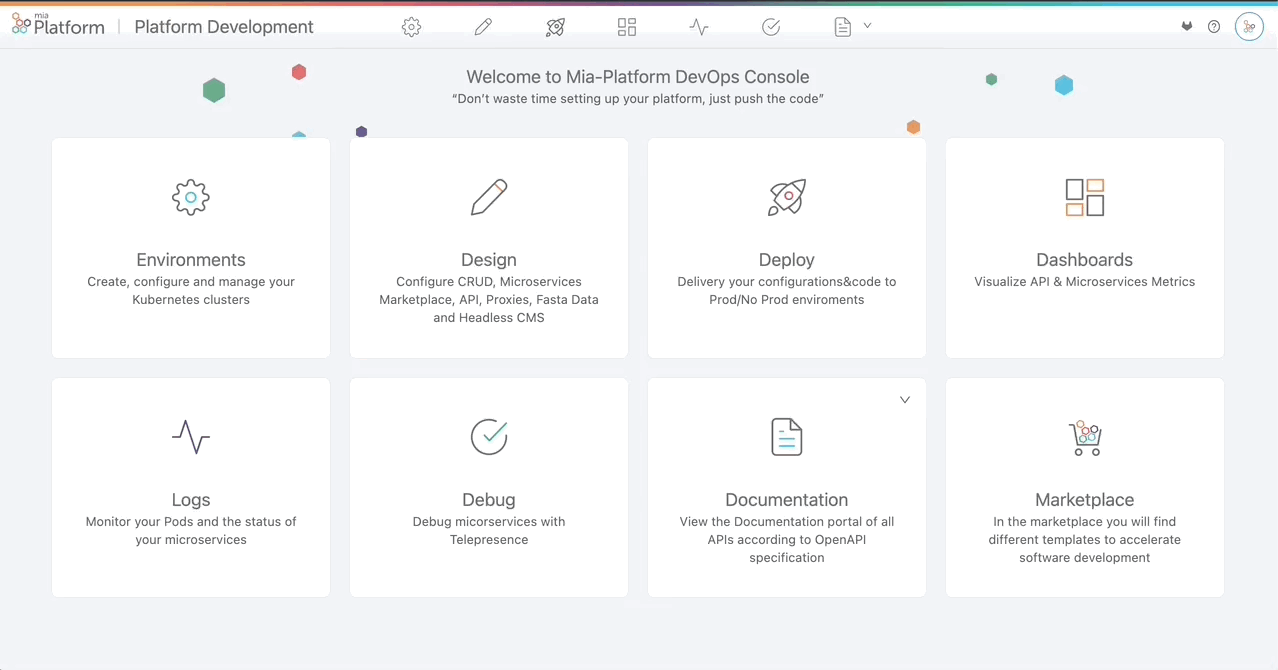The height and width of the screenshot is (670, 1278).
Task: Open Documentation via the document icon in navbar
Action: pyautogui.click(x=841, y=26)
